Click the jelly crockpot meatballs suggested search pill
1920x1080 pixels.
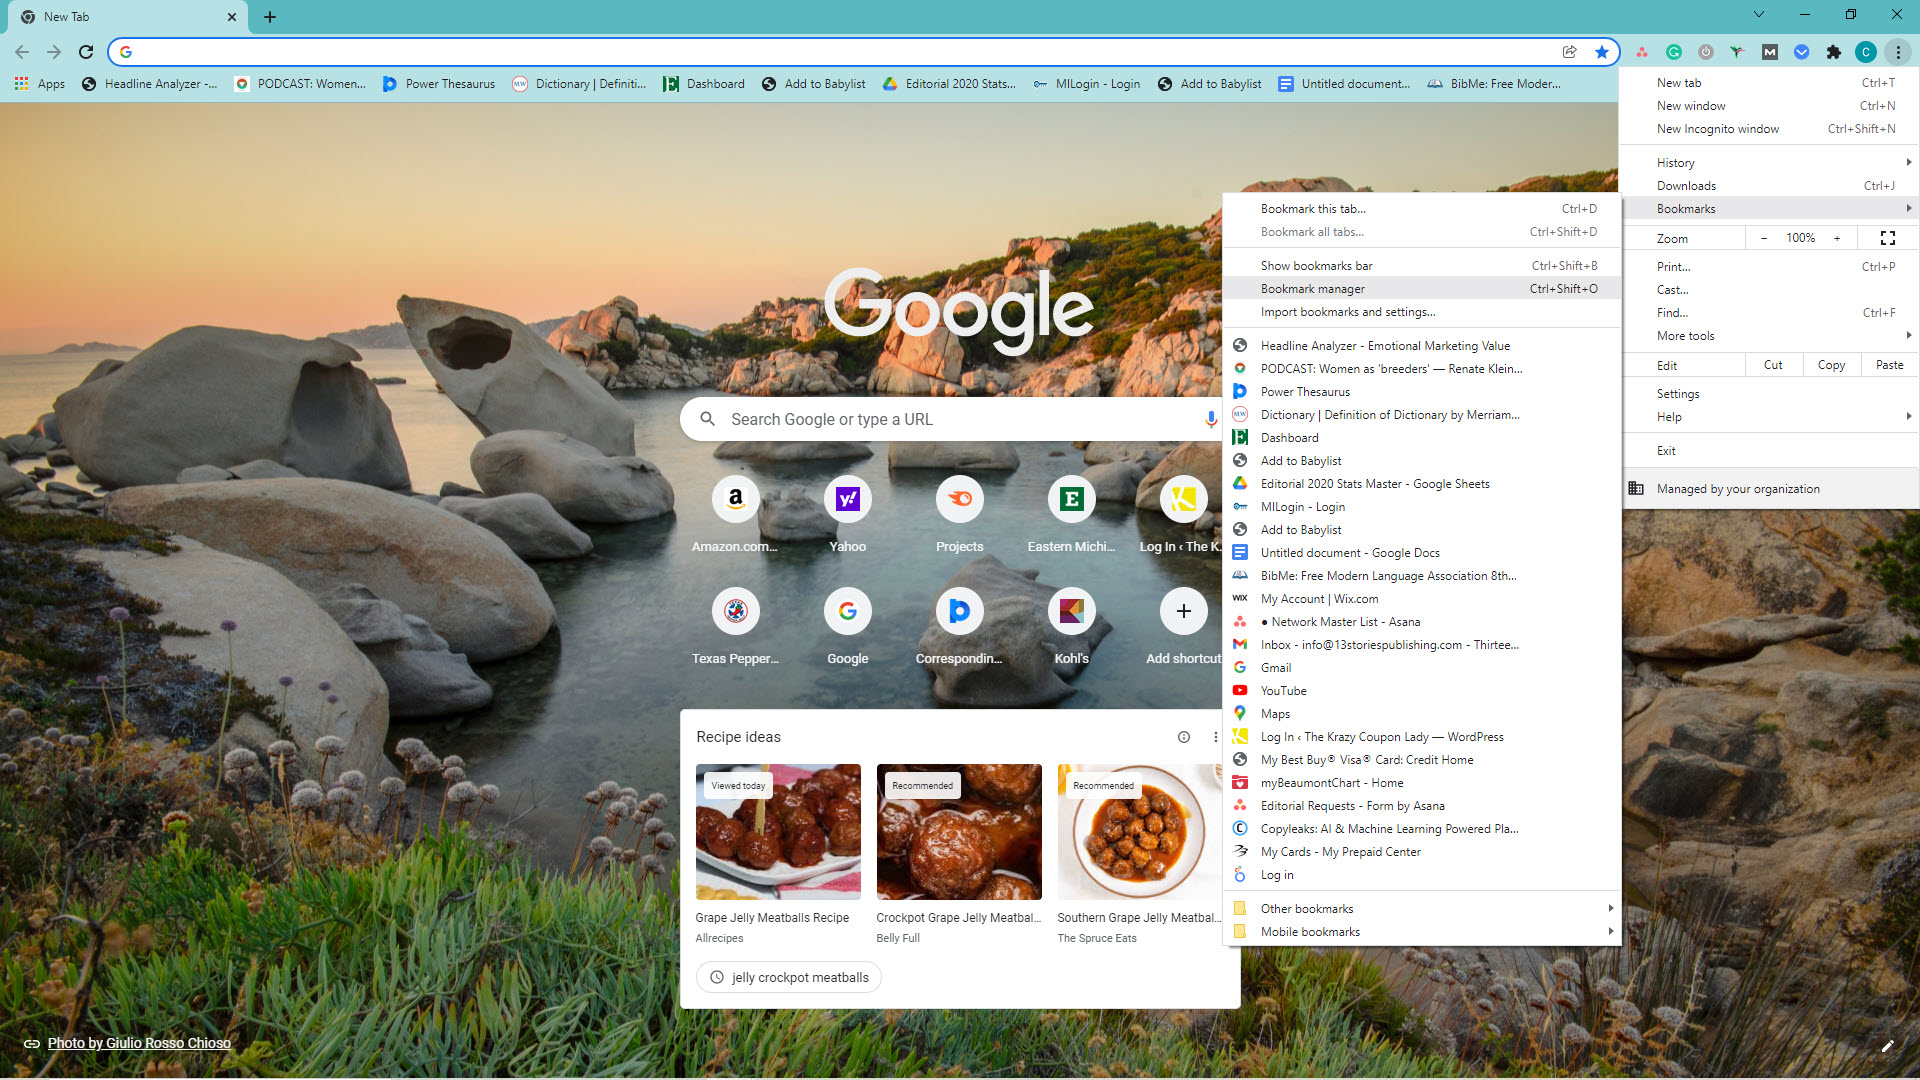tap(786, 976)
